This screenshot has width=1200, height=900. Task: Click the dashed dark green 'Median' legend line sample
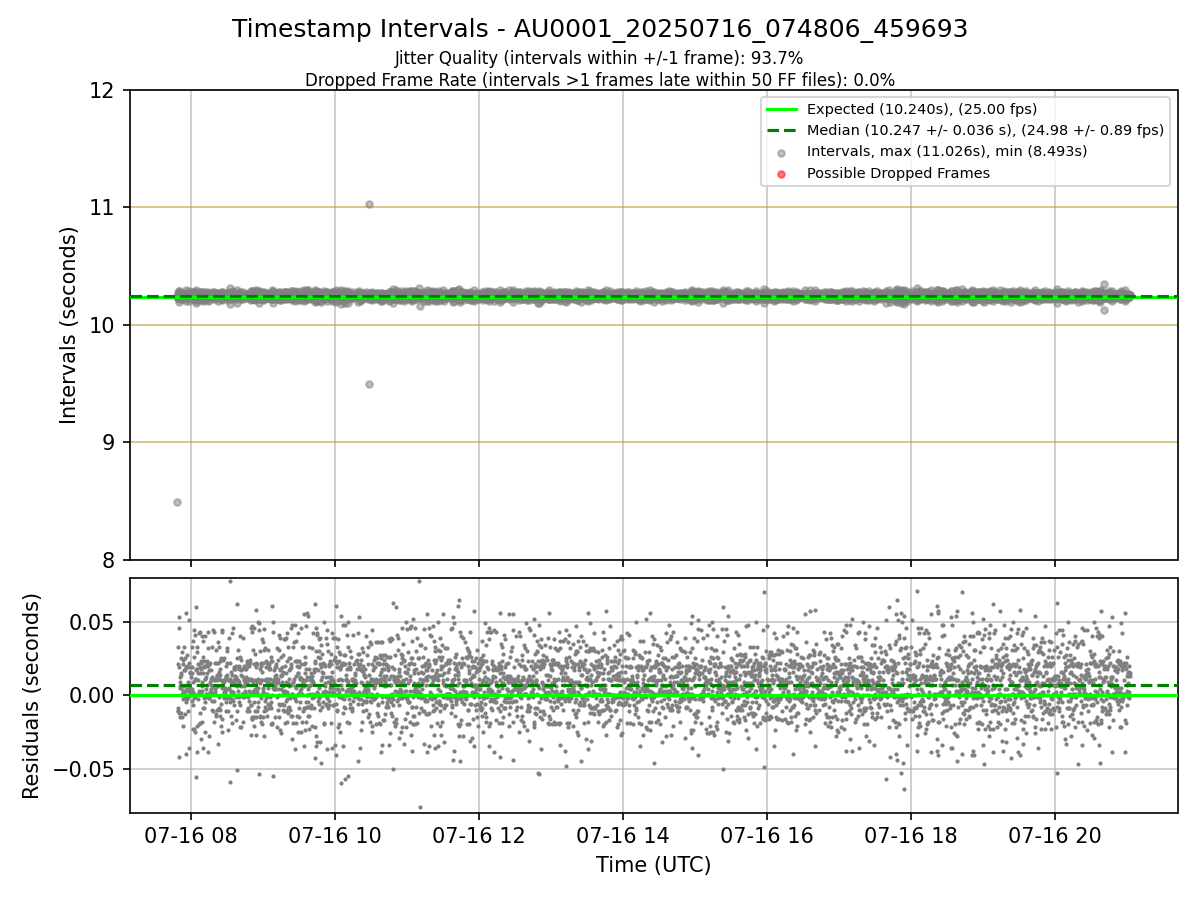tap(781, 130)
